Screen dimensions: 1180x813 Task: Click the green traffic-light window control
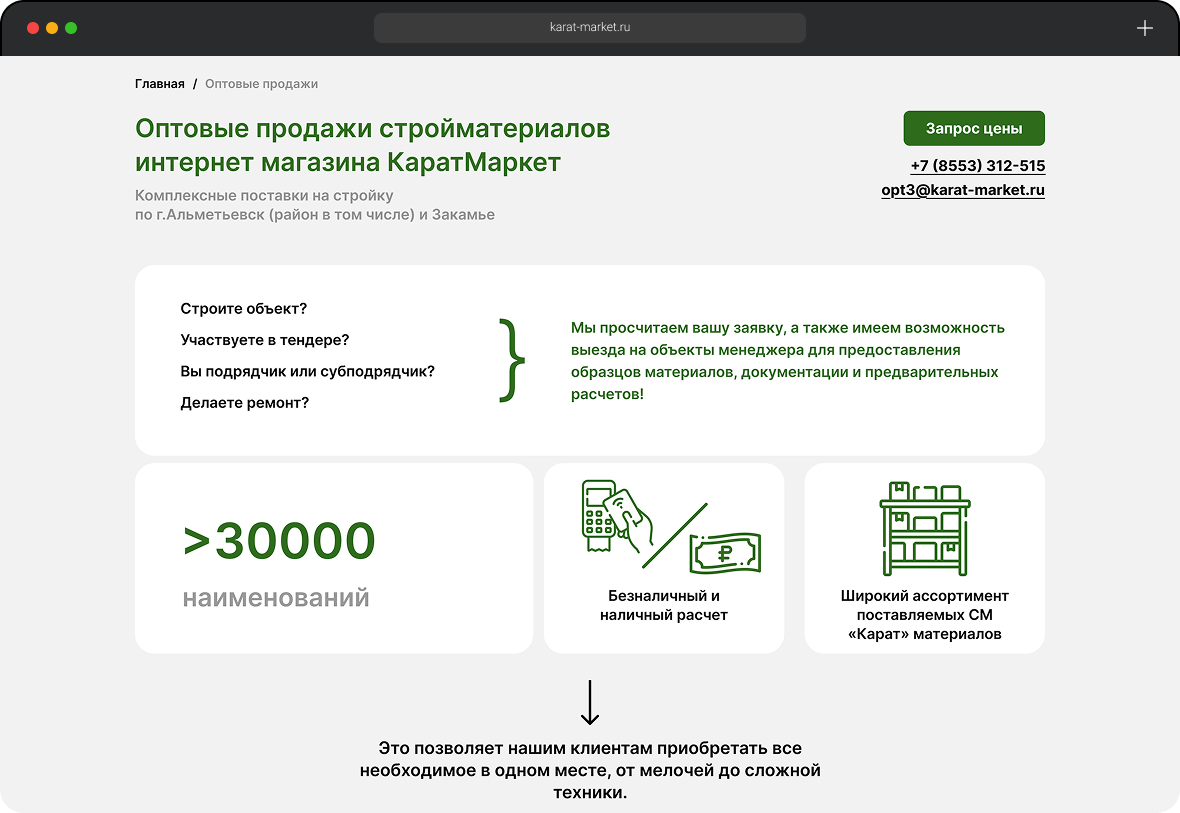point(70,28)
